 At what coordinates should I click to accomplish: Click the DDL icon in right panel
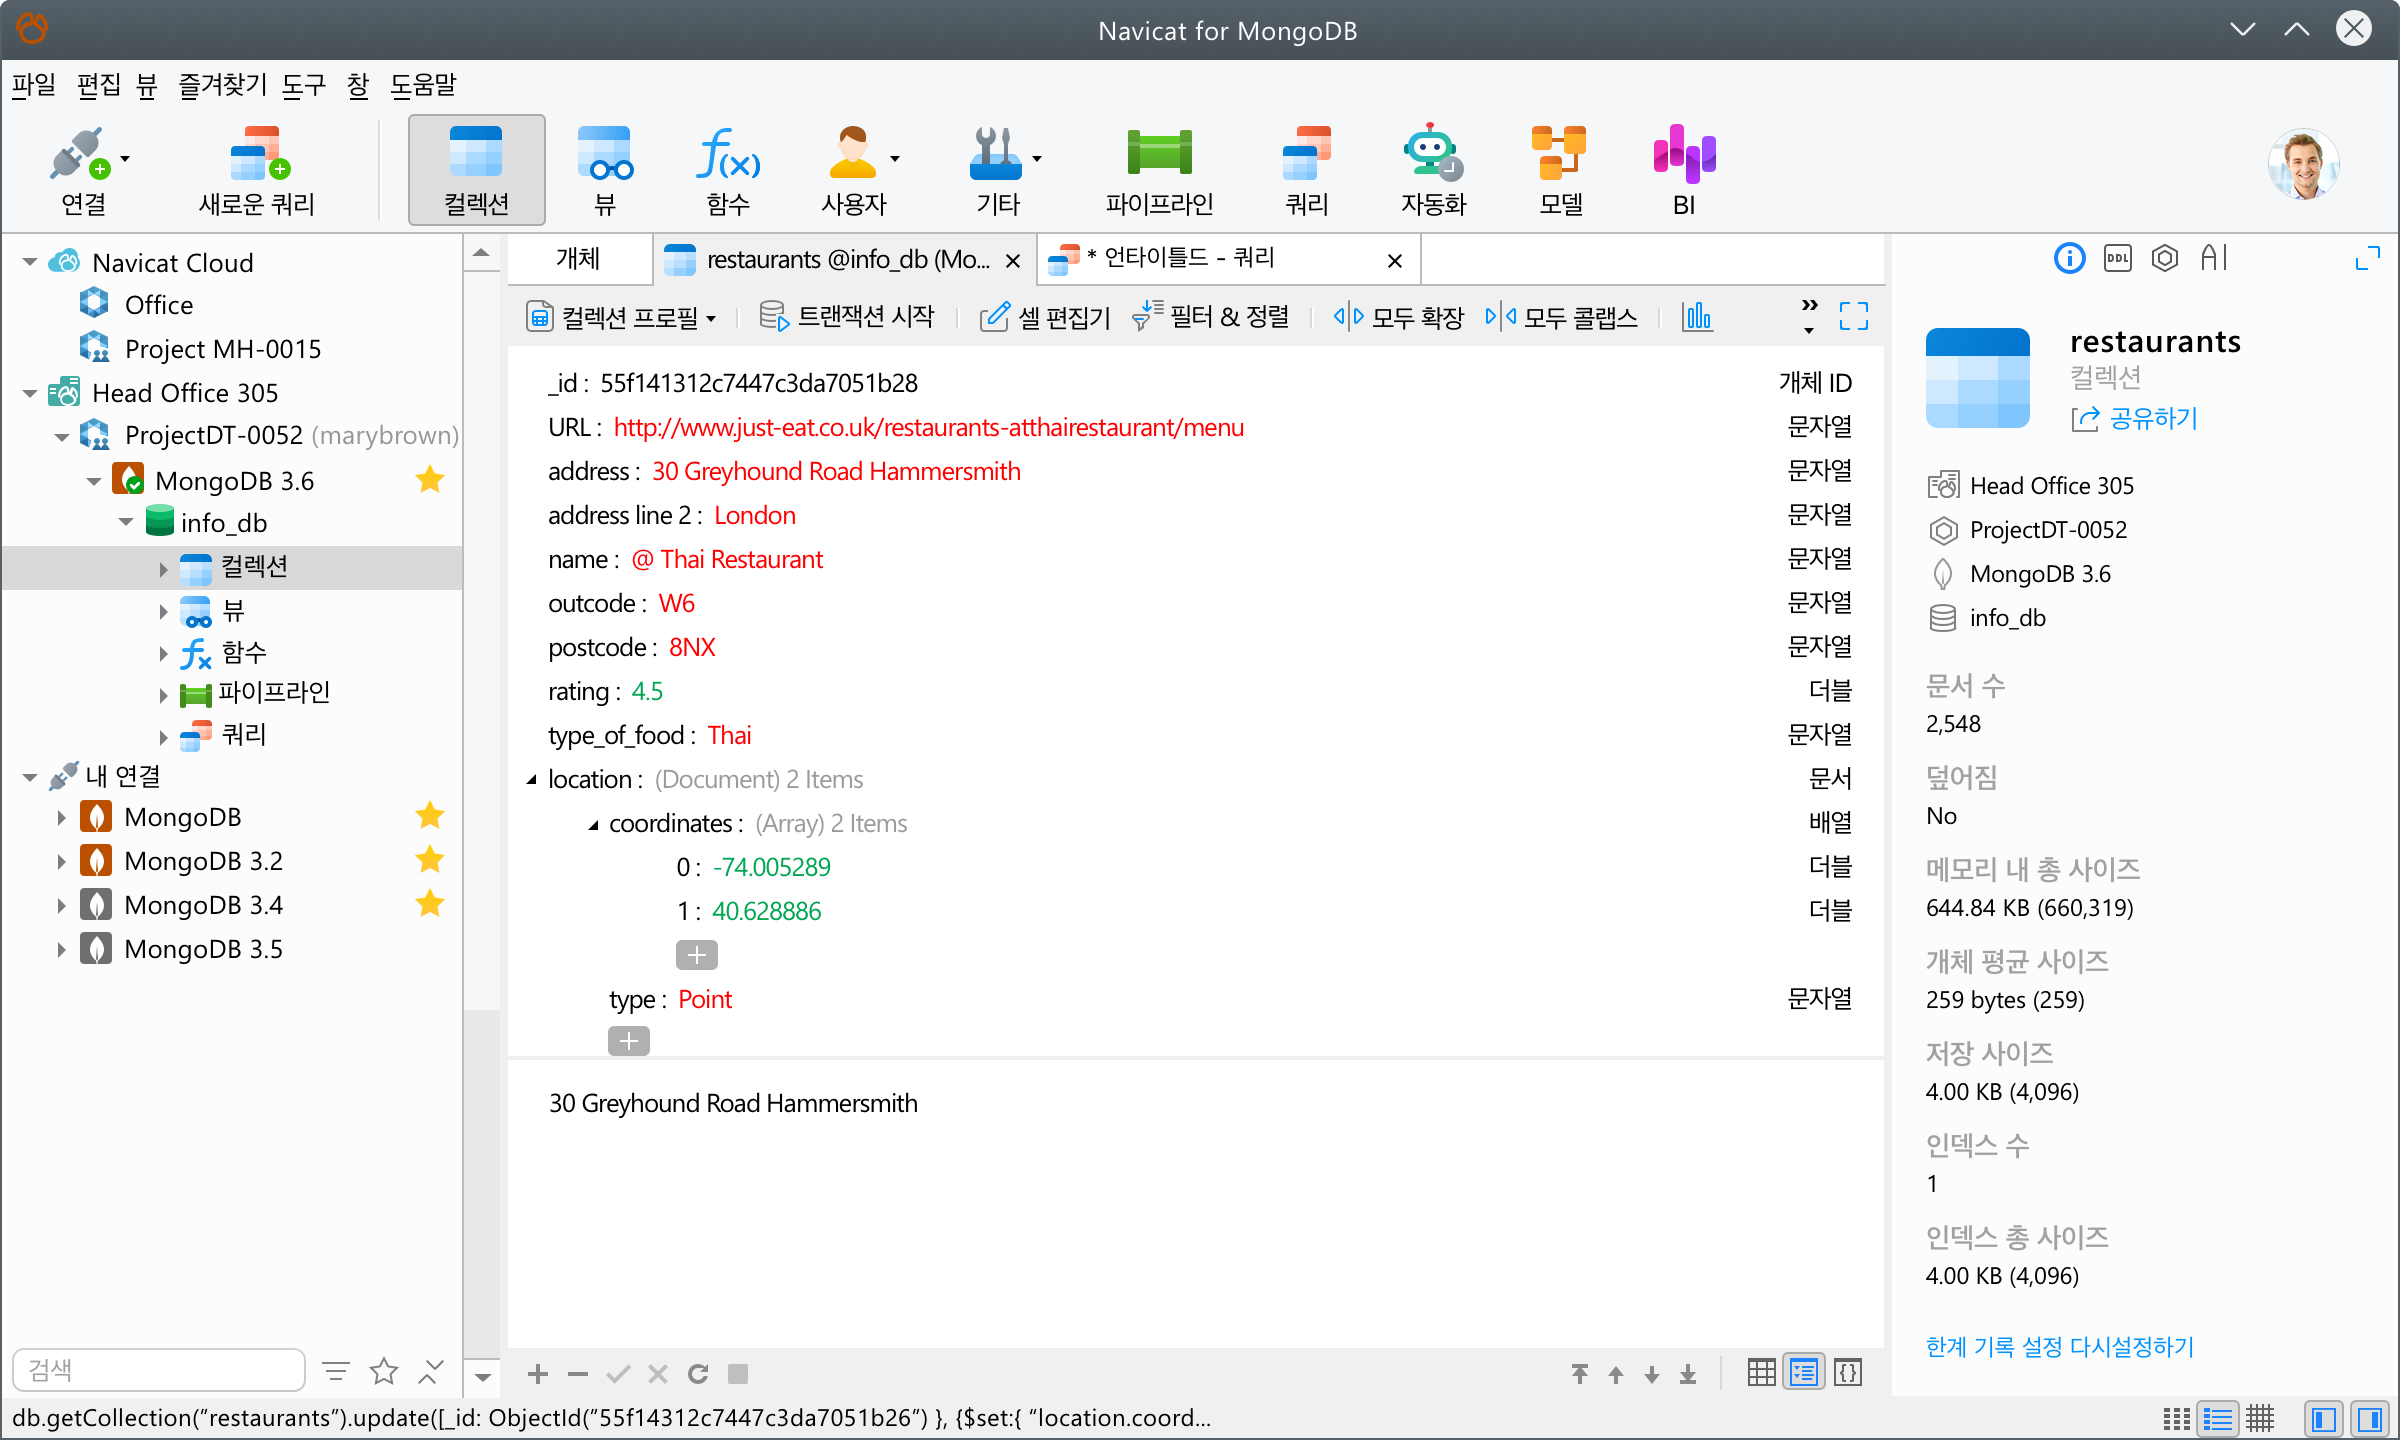2117,259
